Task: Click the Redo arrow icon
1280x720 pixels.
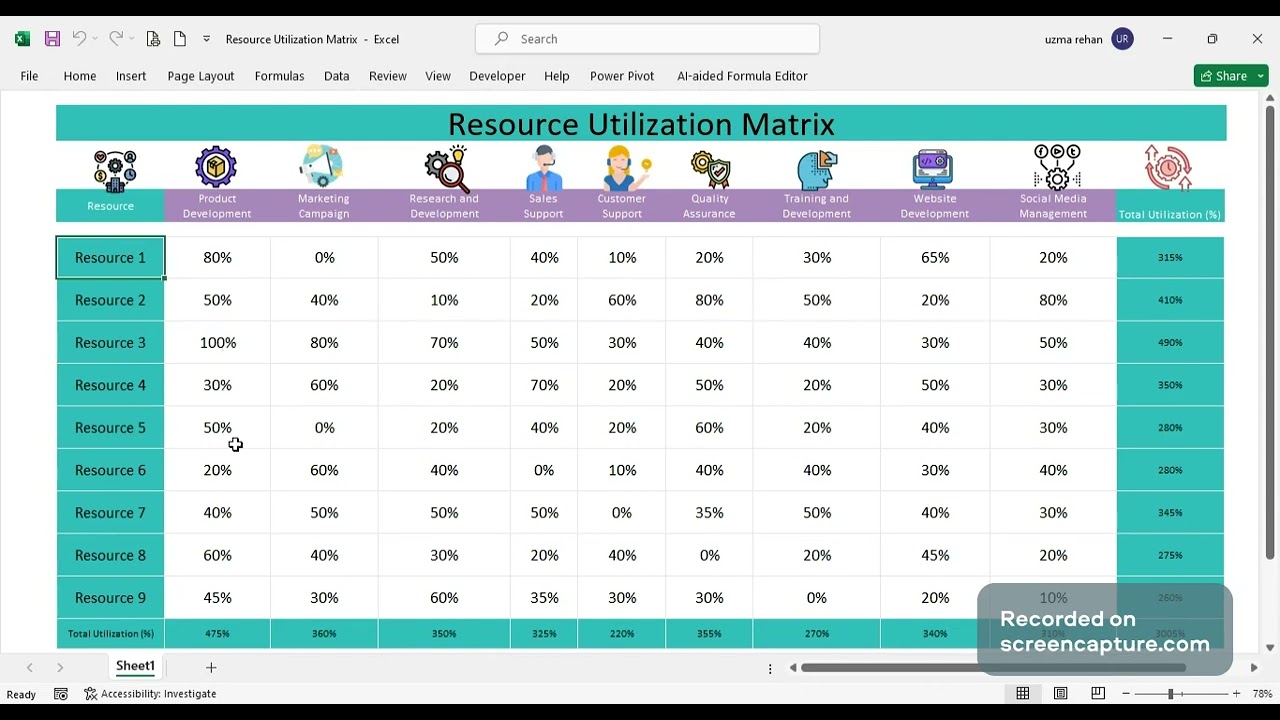Action: (x=115, y=39)
